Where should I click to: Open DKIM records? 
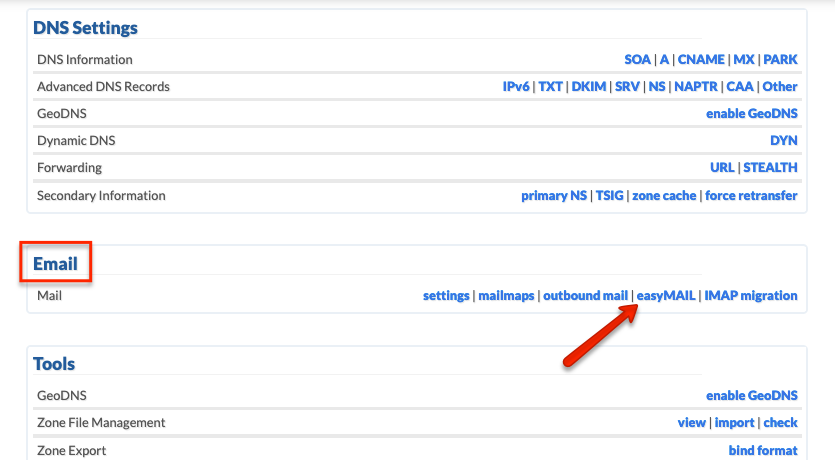[588, 86]
